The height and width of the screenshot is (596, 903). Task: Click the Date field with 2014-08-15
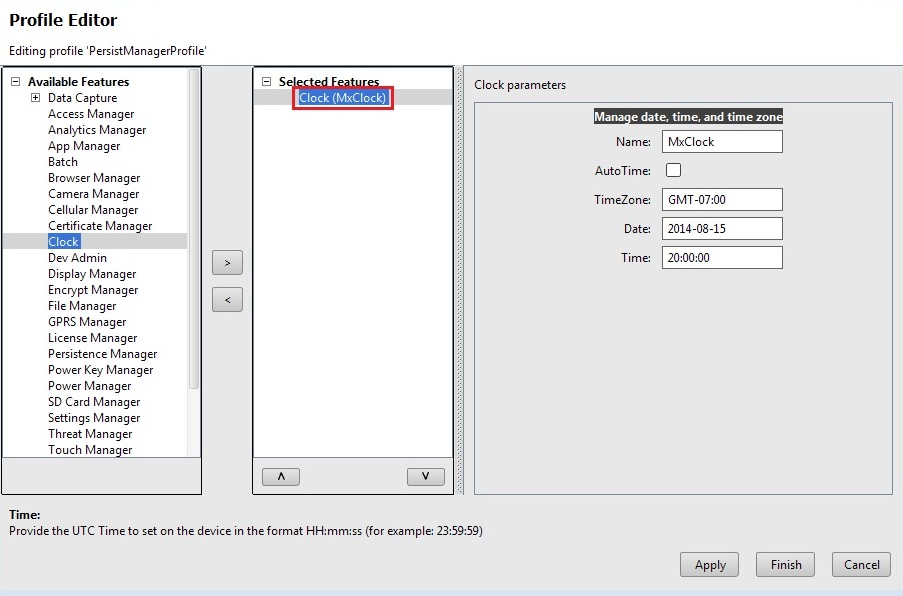721,229
